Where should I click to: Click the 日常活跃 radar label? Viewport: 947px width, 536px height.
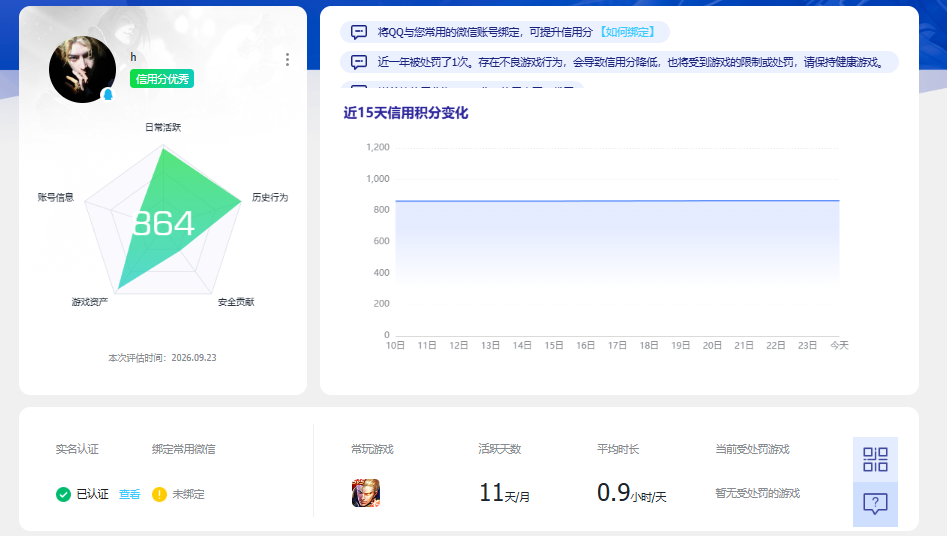(x=163, y=127)
